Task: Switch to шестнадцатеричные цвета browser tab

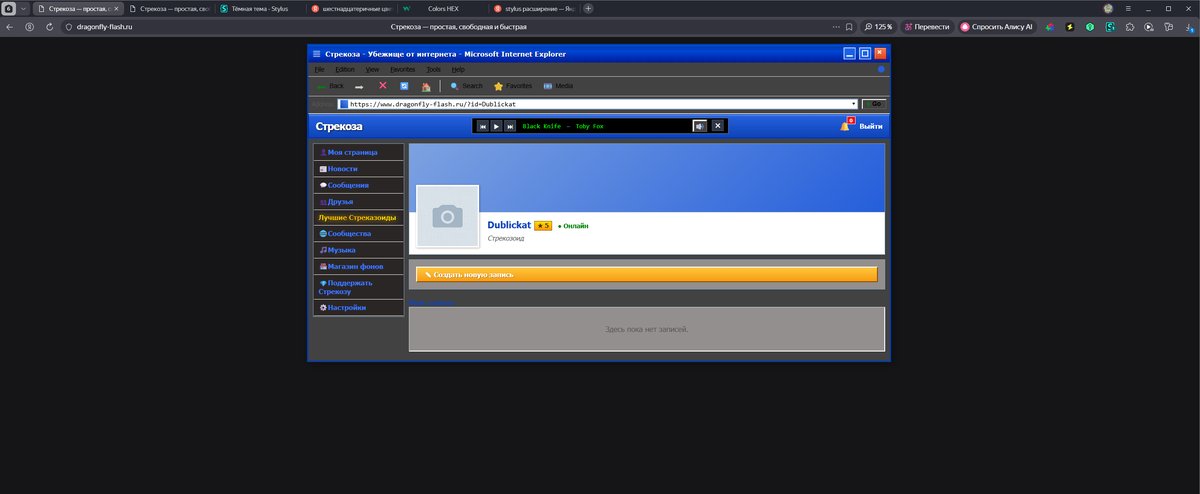Action: (x=351, y=8)
